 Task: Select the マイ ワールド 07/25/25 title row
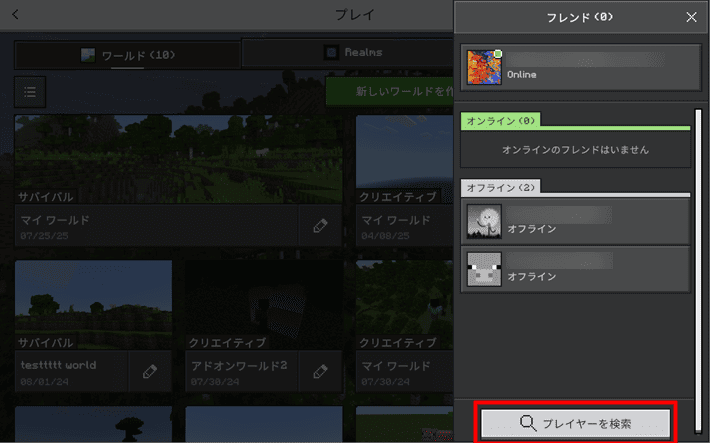157,226
